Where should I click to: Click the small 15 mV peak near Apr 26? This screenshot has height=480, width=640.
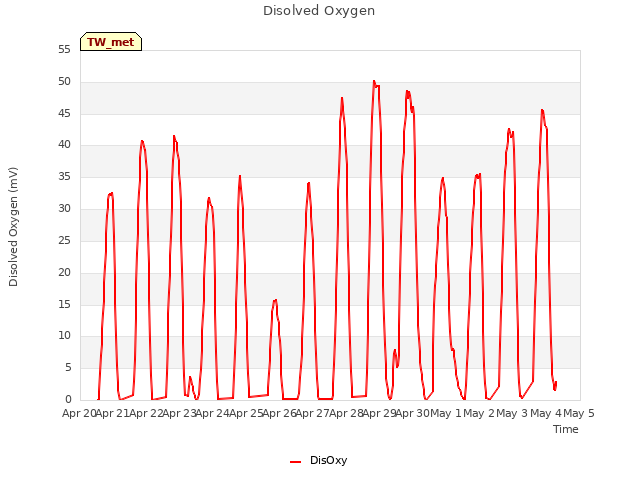click(x=276, y=301)
